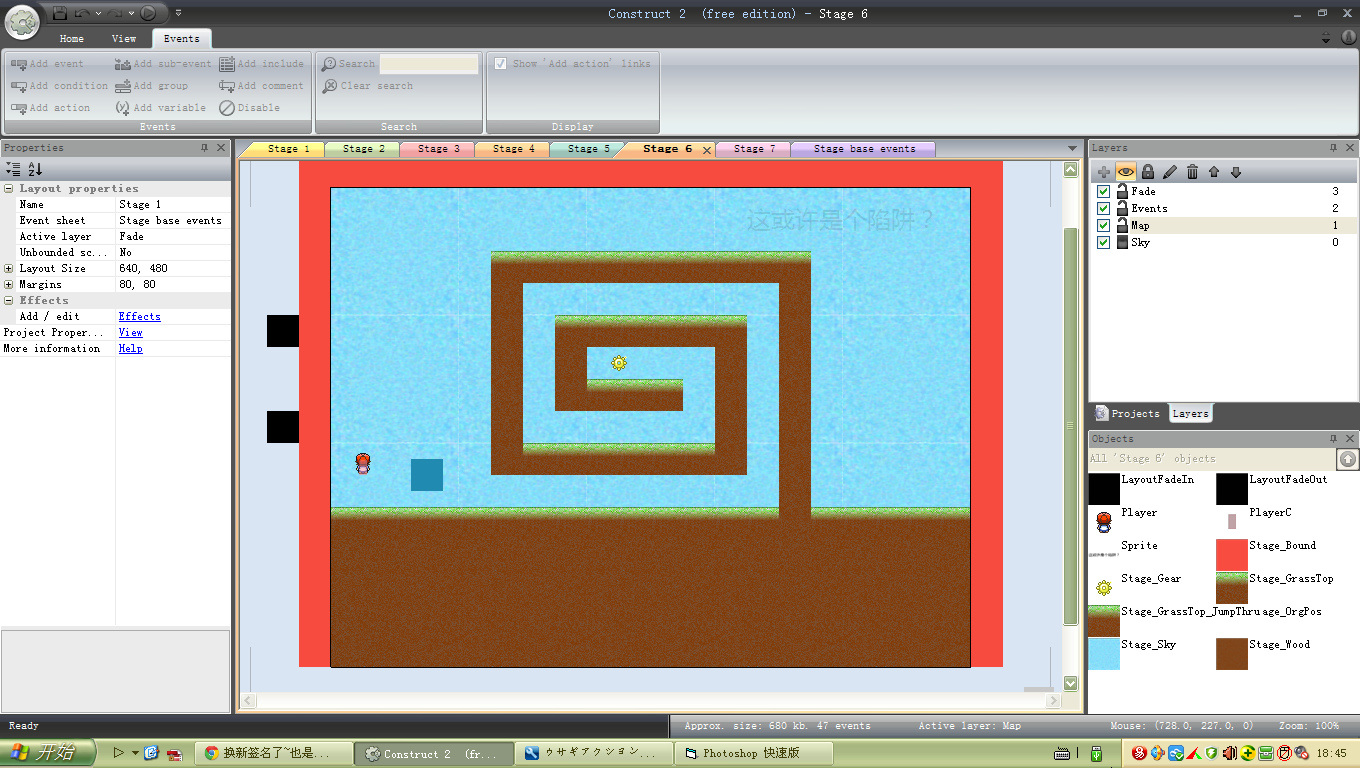Move layer up with the up arrow

(x=1214, y=172)
